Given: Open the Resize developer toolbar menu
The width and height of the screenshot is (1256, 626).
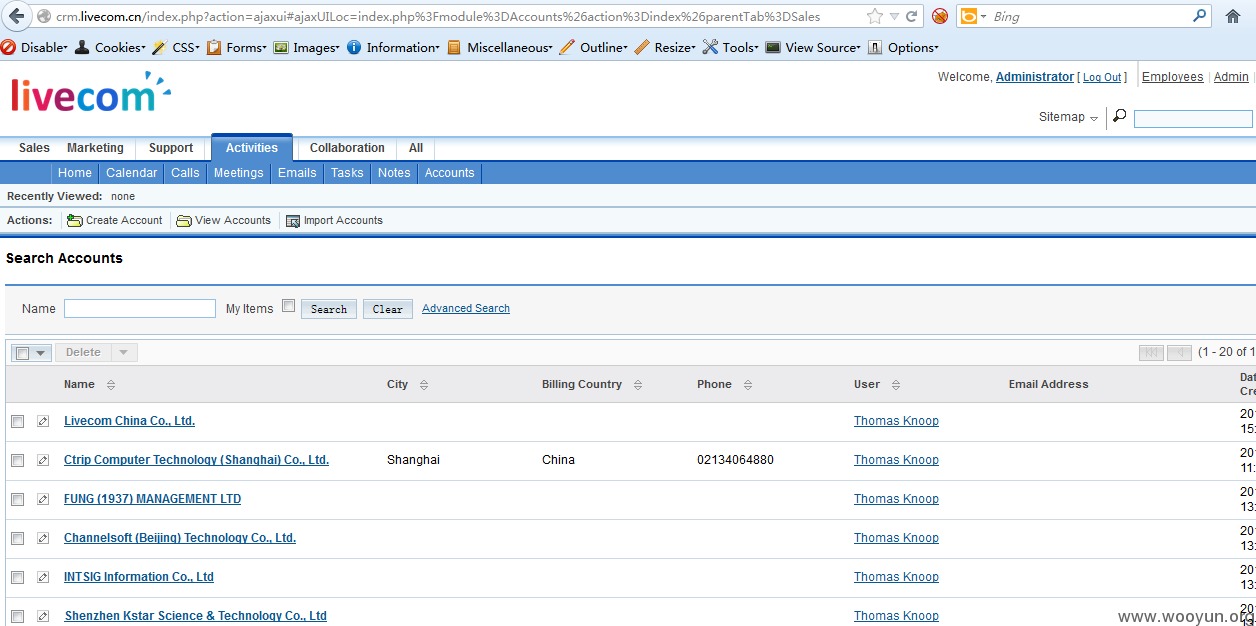Looking at the screenshot, I should tap(665, 47).
